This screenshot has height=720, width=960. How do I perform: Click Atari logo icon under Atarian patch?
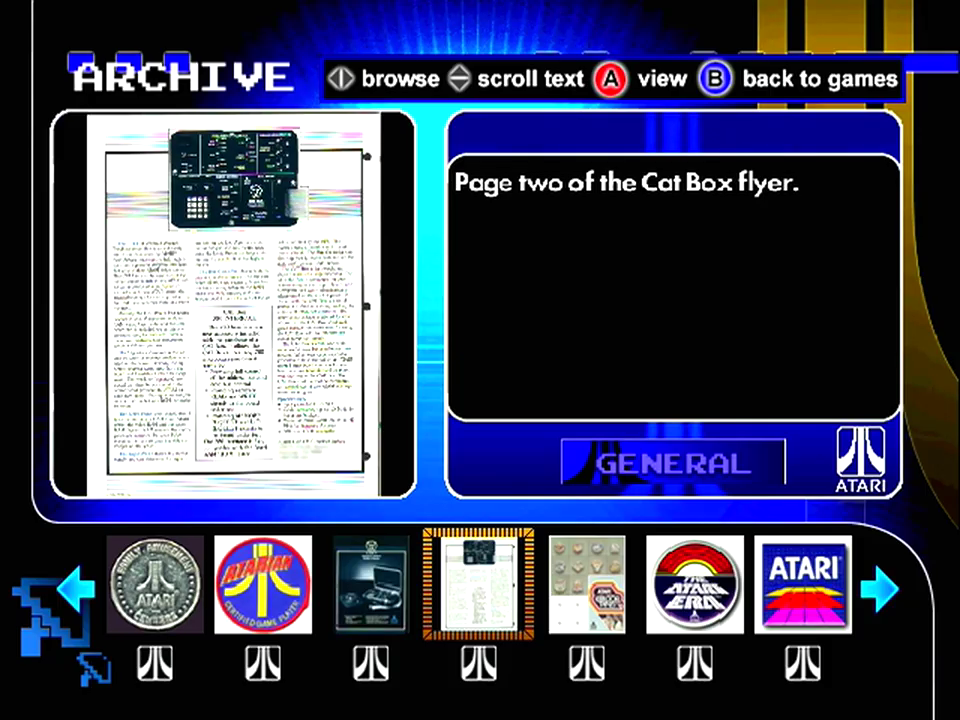pyautogui.click(x=263, y=663)
